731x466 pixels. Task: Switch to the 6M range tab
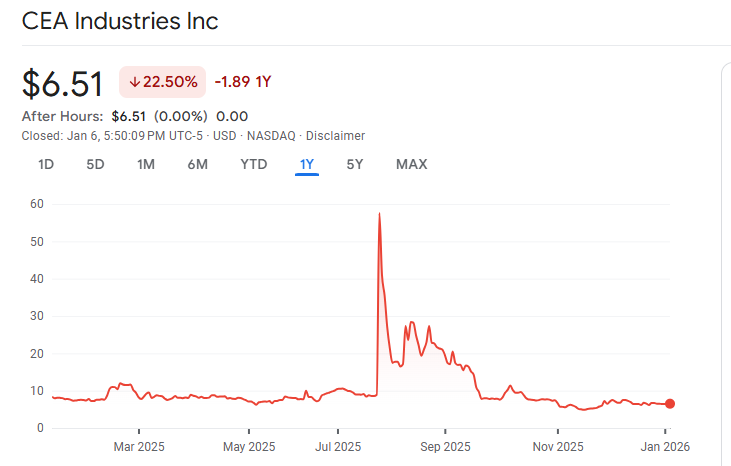tap(197, 164)
